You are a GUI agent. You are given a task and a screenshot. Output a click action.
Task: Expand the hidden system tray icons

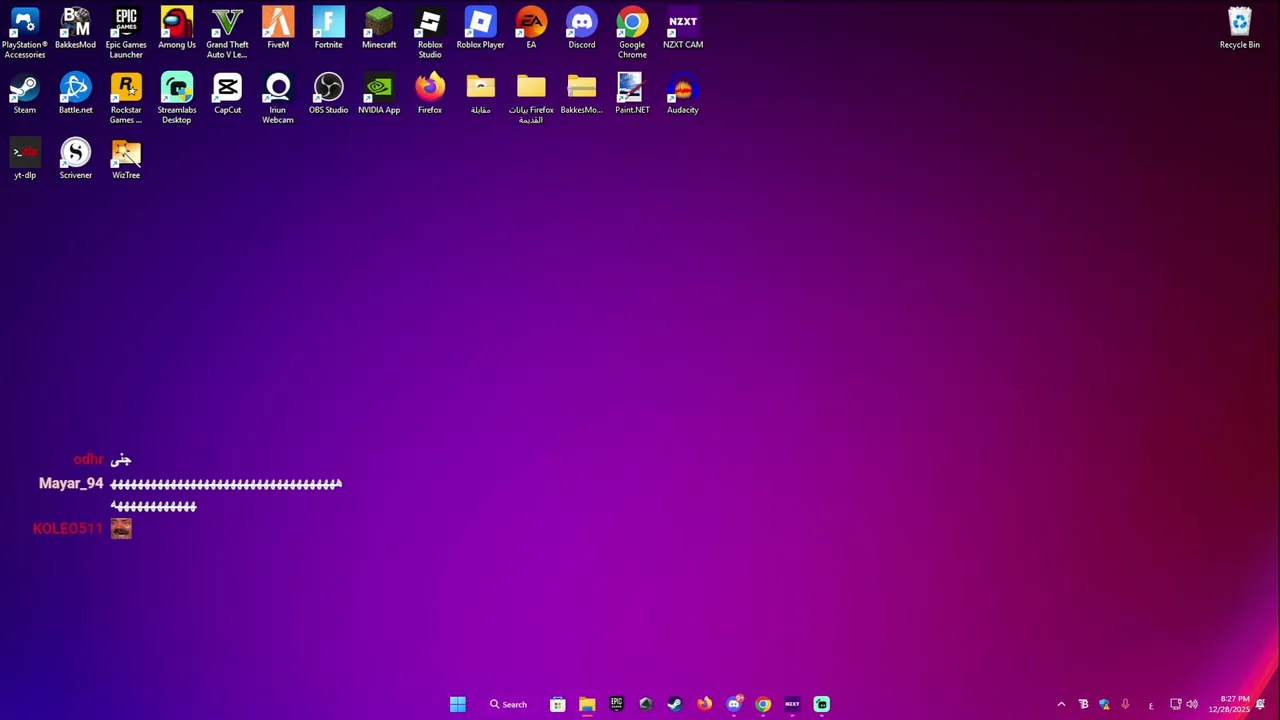tap(1061, 704)
